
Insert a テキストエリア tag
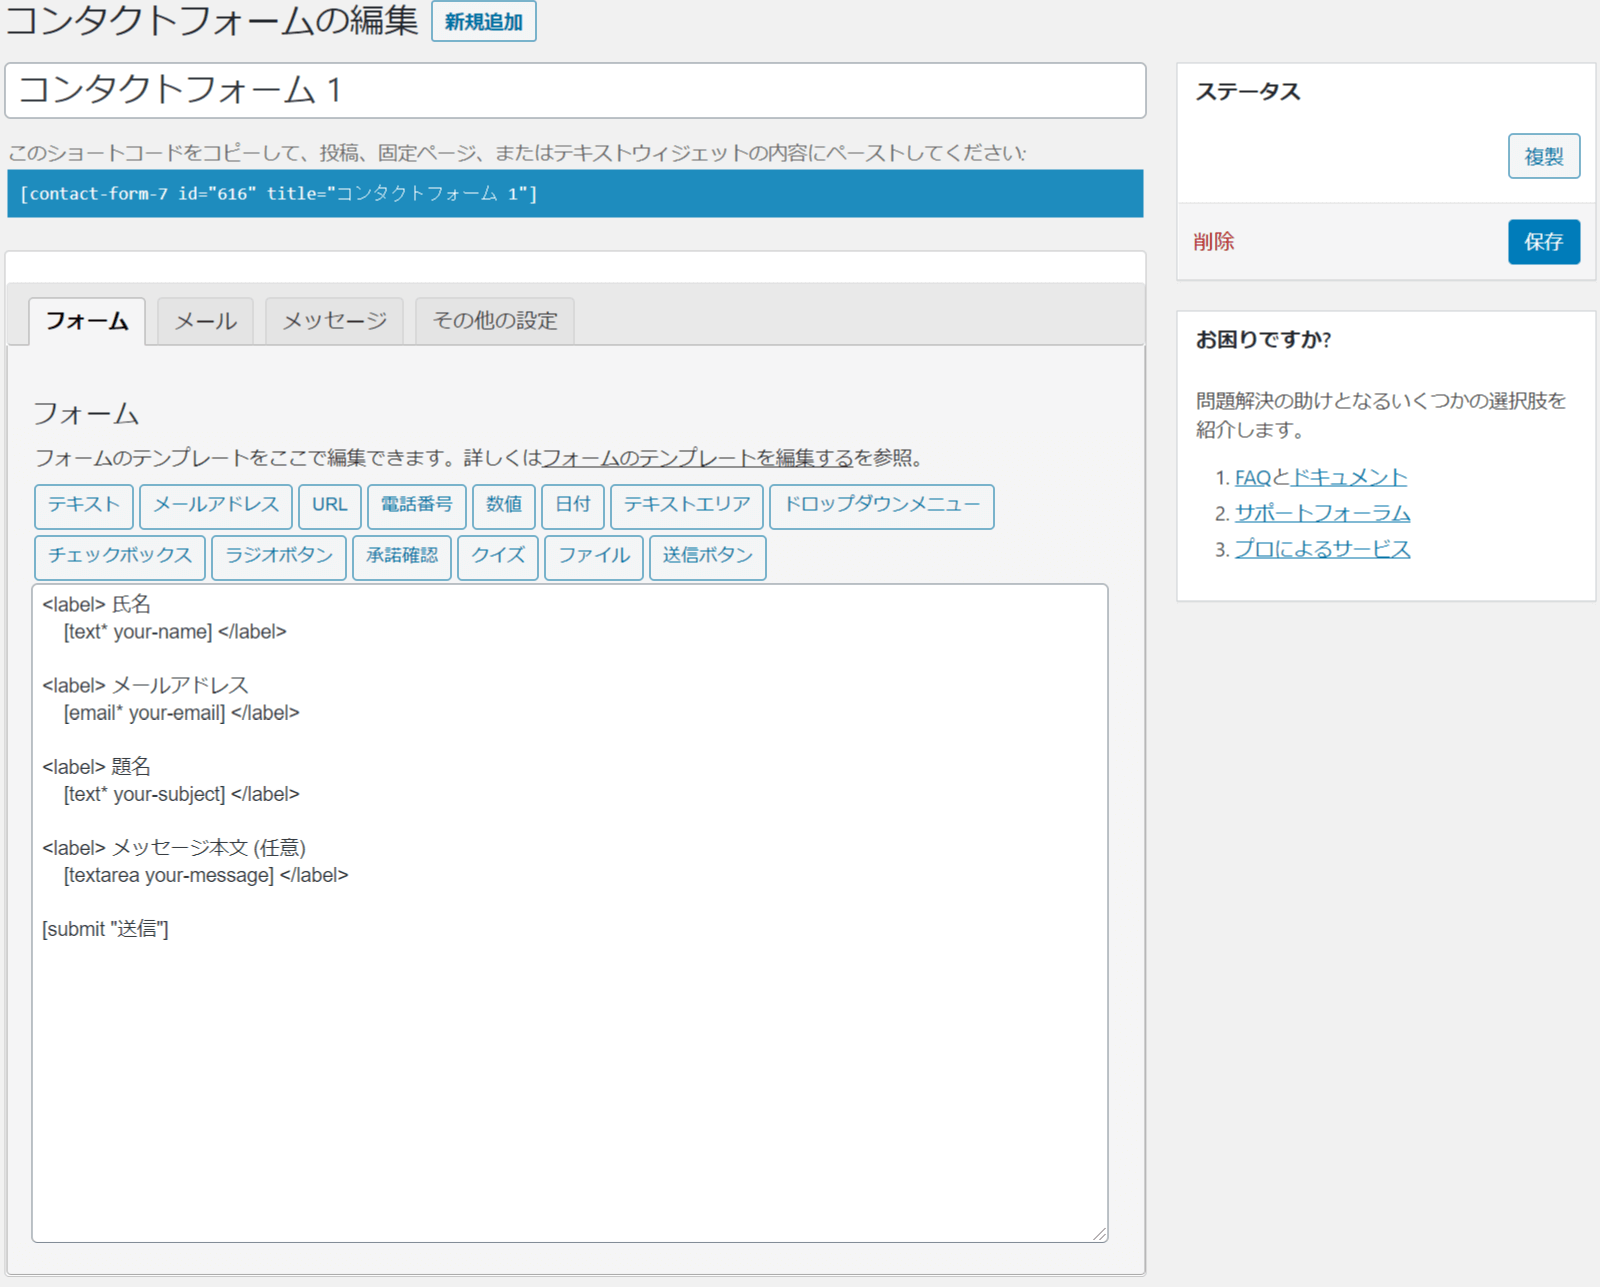click(x=687, y=506)
